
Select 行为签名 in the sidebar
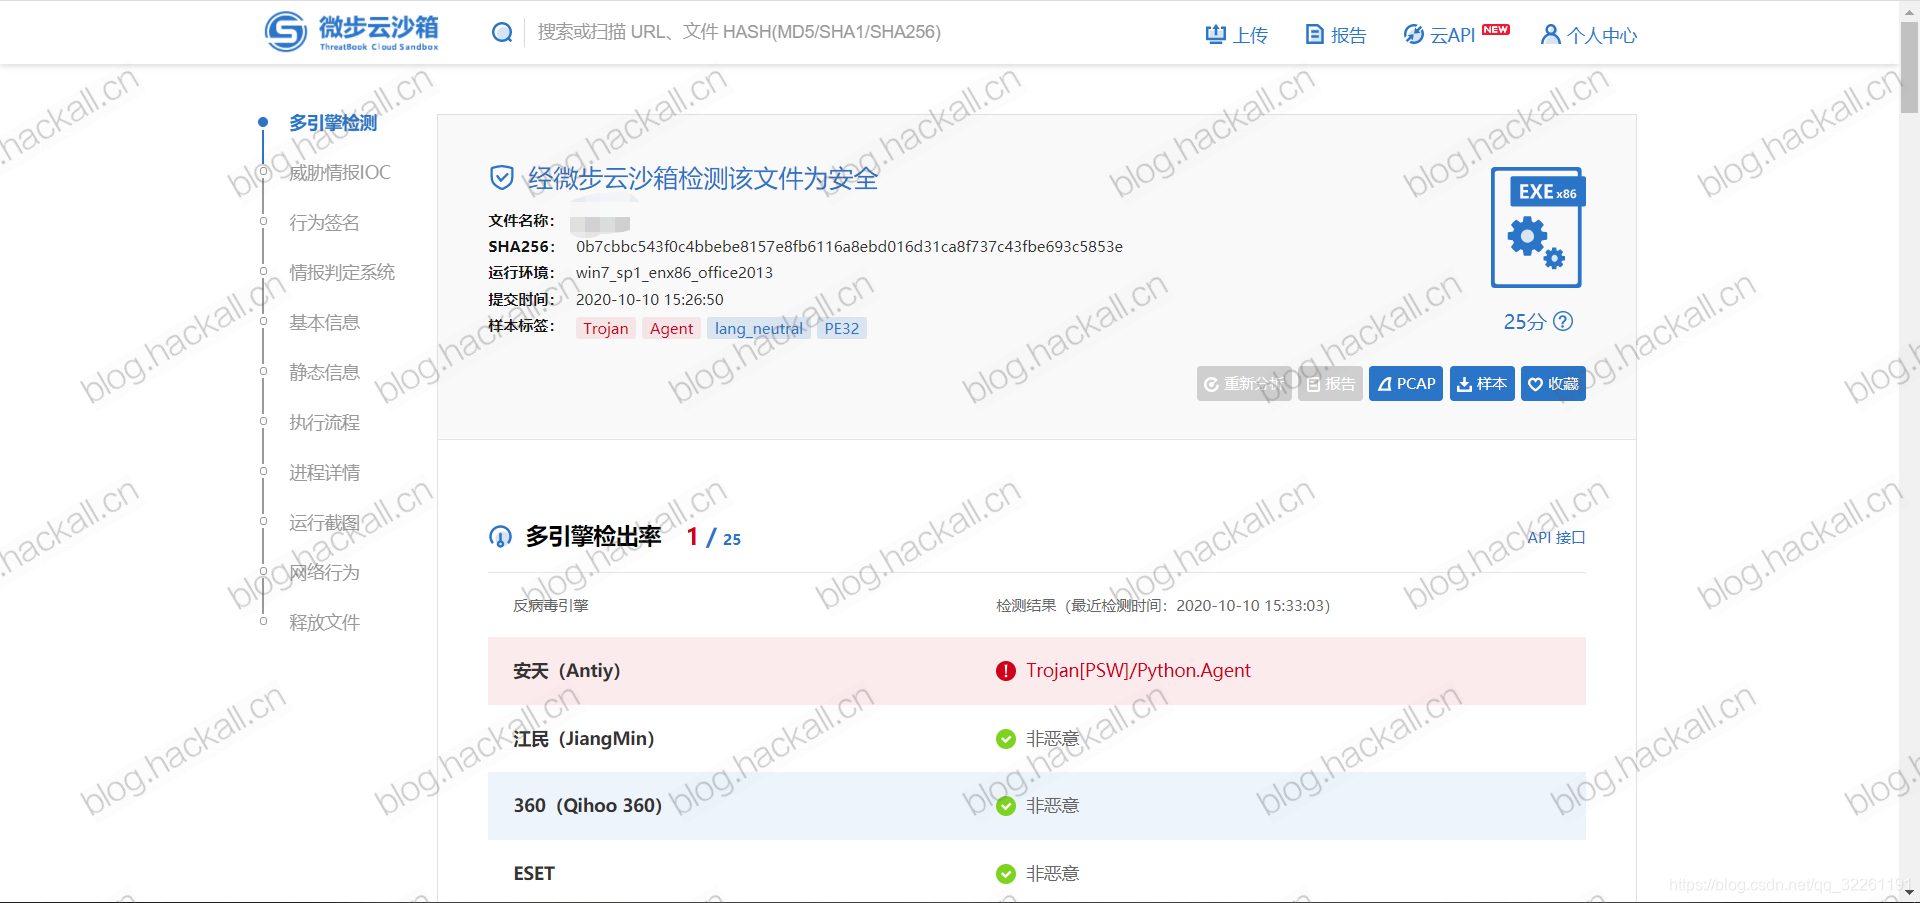pyautogui.click(x=324, y=223)
